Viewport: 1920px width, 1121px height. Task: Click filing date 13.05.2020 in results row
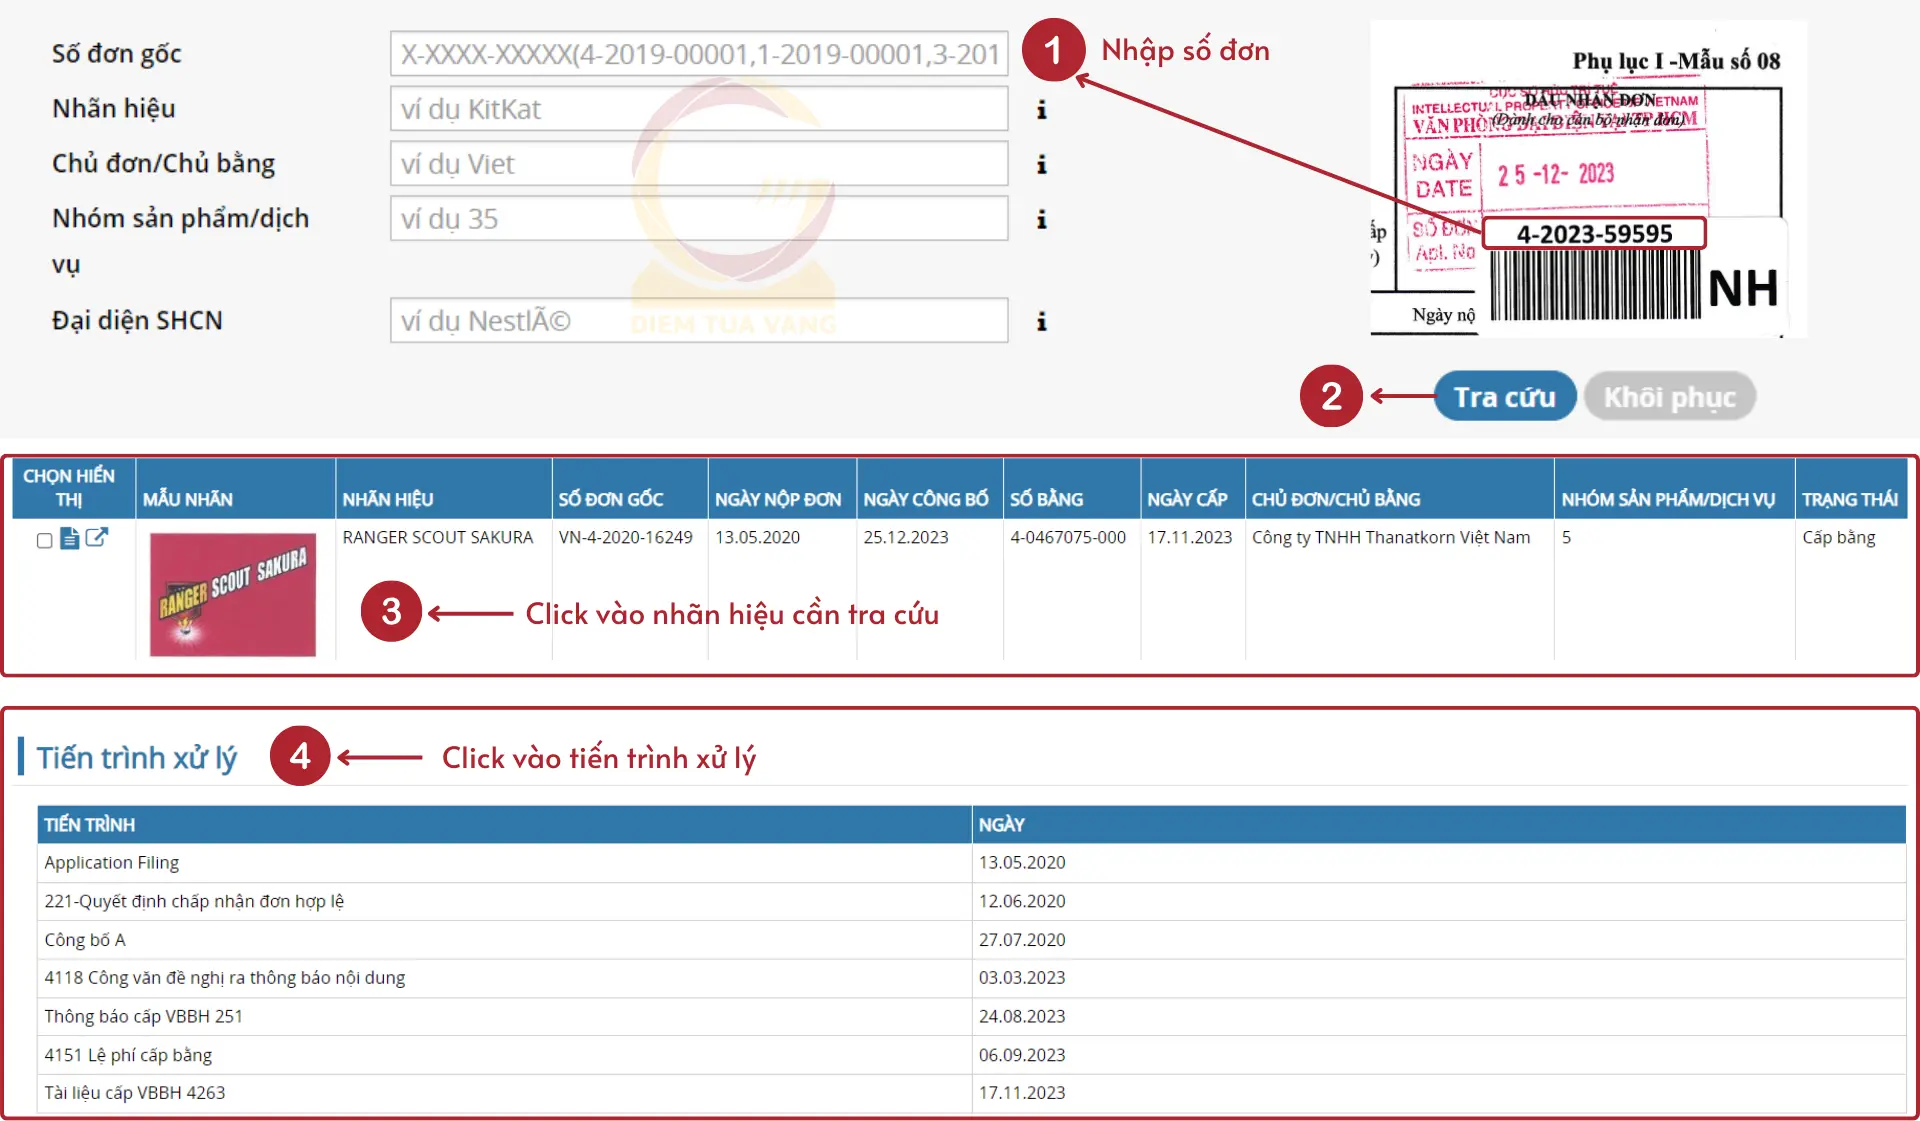[x=758, y=537]
